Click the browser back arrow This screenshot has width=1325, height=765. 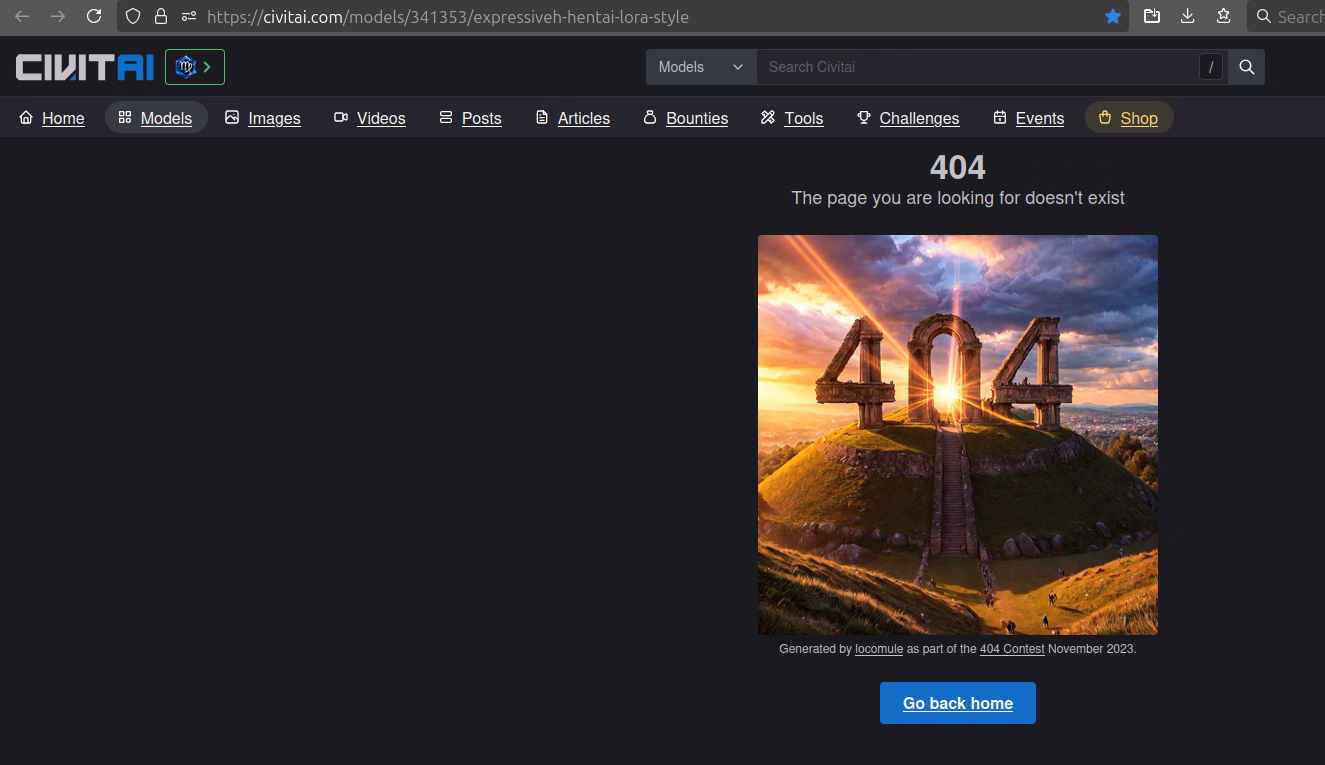click(22, 16)
